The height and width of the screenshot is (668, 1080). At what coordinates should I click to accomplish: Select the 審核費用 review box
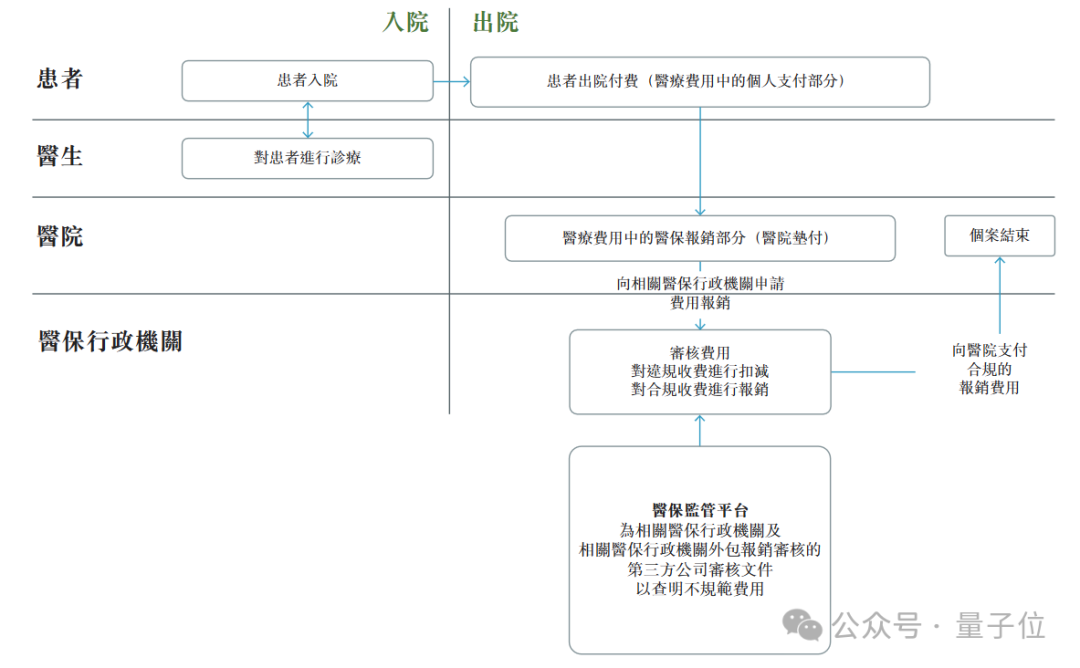pos(700,371)
